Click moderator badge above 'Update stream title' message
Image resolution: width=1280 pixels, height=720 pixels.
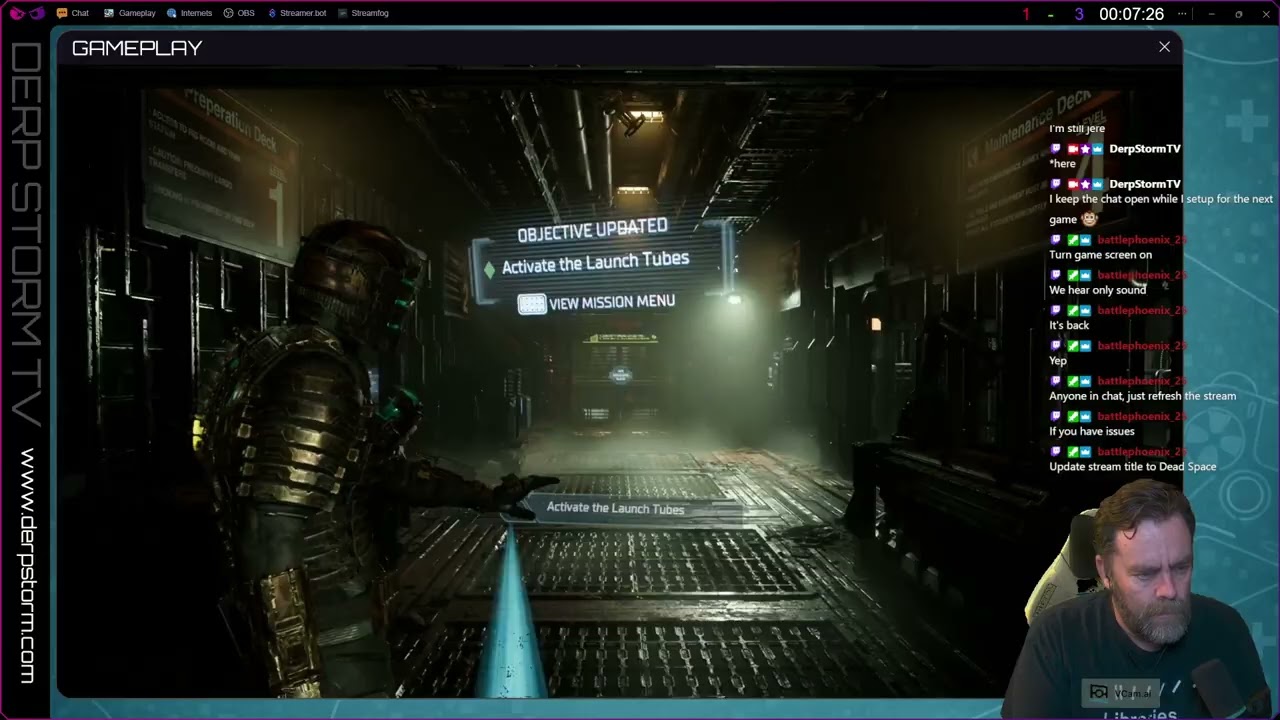1072,451
